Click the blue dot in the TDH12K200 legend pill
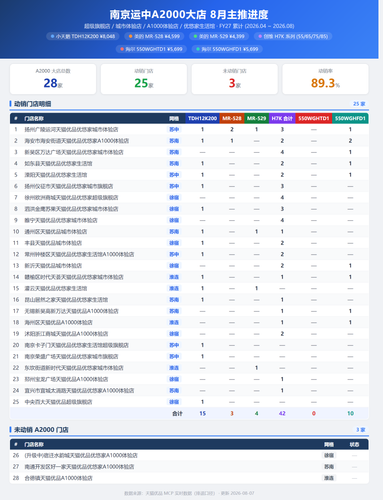This screenshot has width=383, height=500. pyautogui.click(x=52, y=36)
